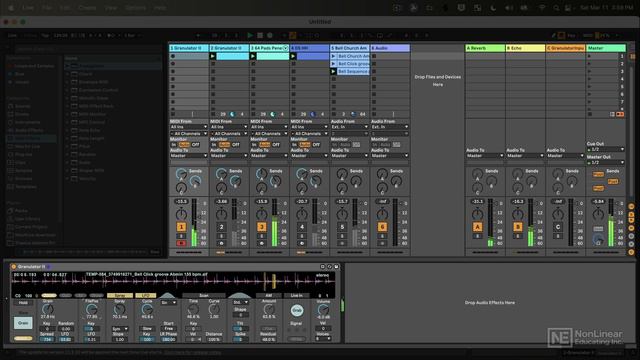This screenshot has height=360, width=640.
Task: Launch scene 1 in the Master track
Action: [x=589, y=56]
